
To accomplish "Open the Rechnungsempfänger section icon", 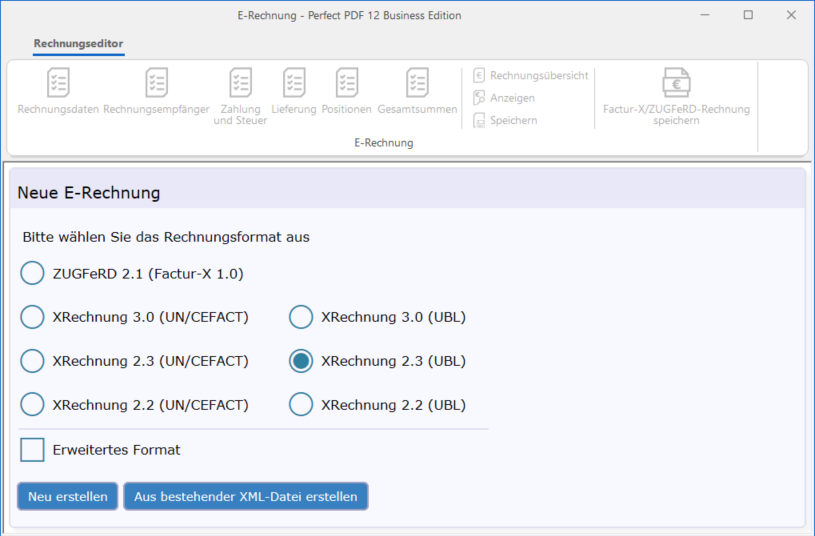I will coord(157,84).
